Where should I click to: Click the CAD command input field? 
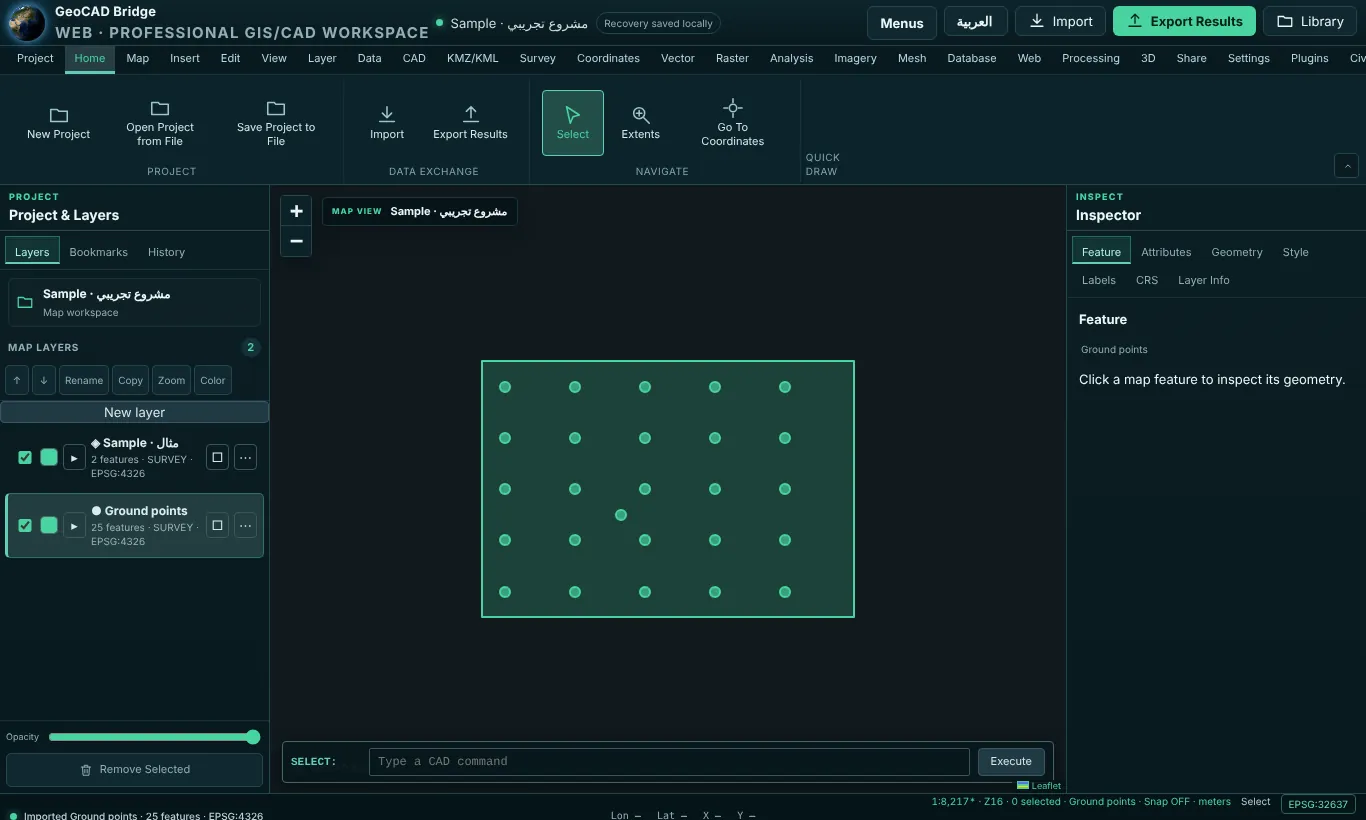669,761
